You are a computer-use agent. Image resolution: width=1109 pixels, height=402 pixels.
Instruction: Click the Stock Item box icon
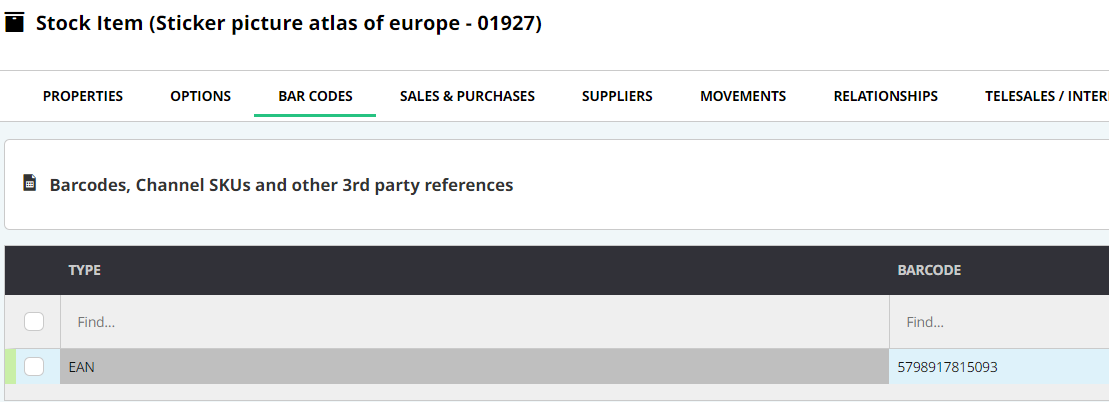click(14, 23)
